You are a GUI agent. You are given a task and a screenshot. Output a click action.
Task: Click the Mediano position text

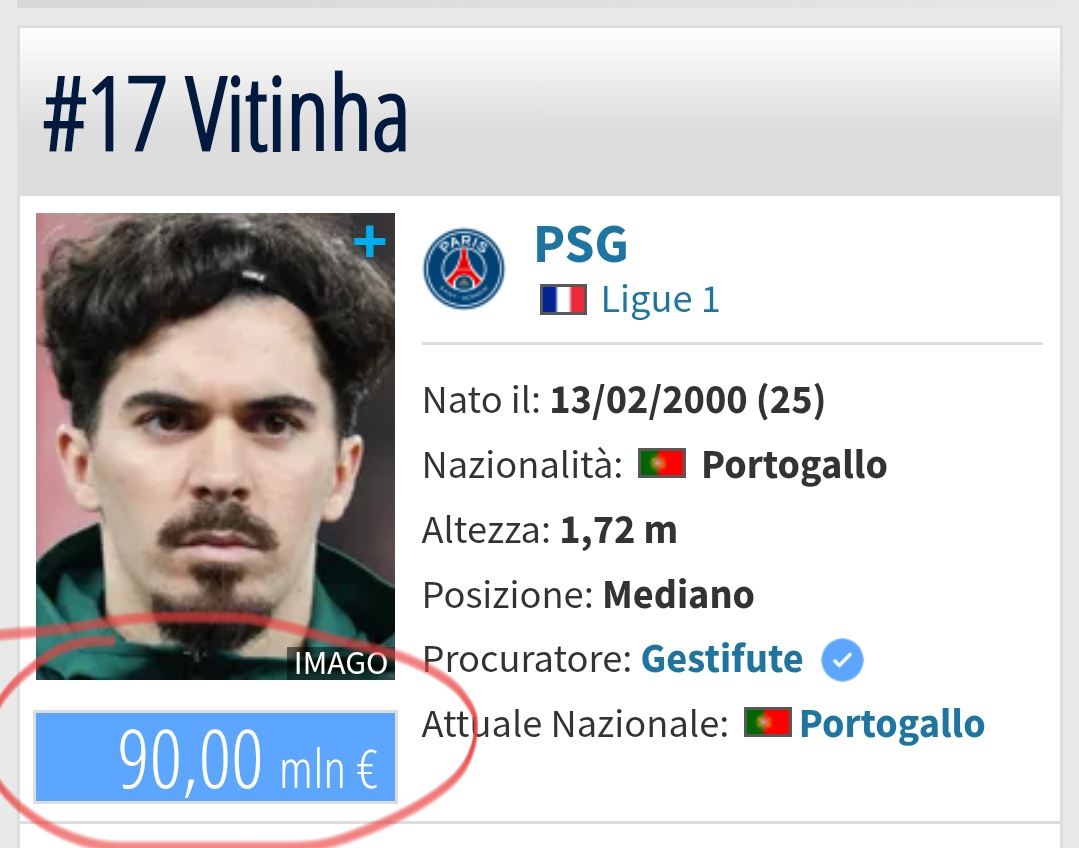pyautogui.click(x=679, y=595)
